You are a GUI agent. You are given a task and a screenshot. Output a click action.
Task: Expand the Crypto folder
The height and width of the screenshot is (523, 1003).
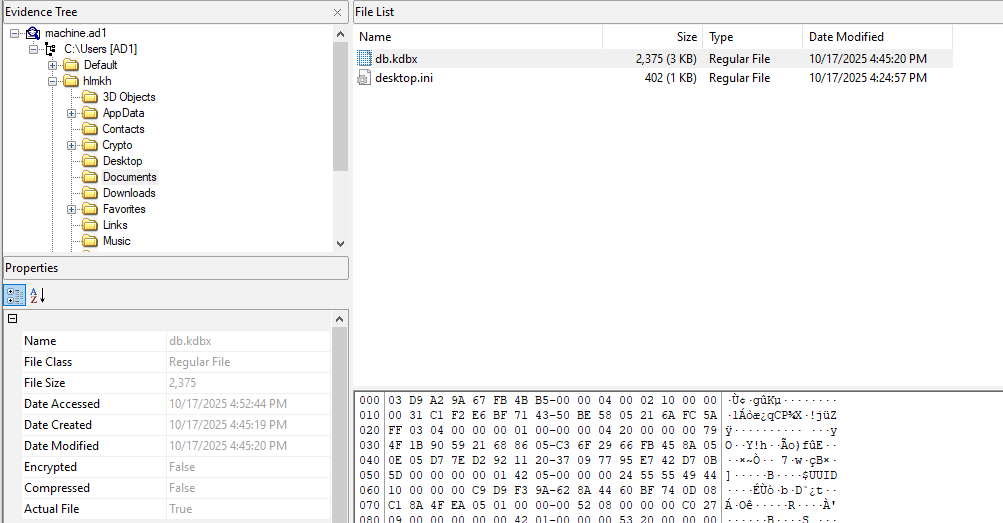[x=72, y=145]
